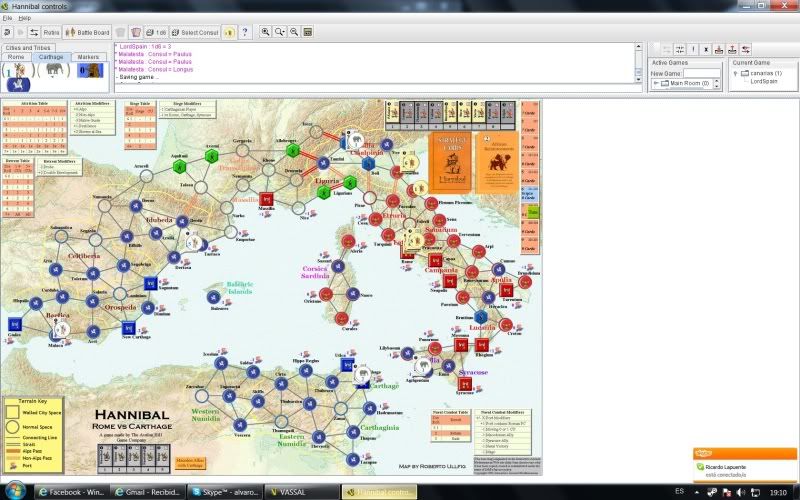
Task: Zoom in on the map
Action: (265, 32)
